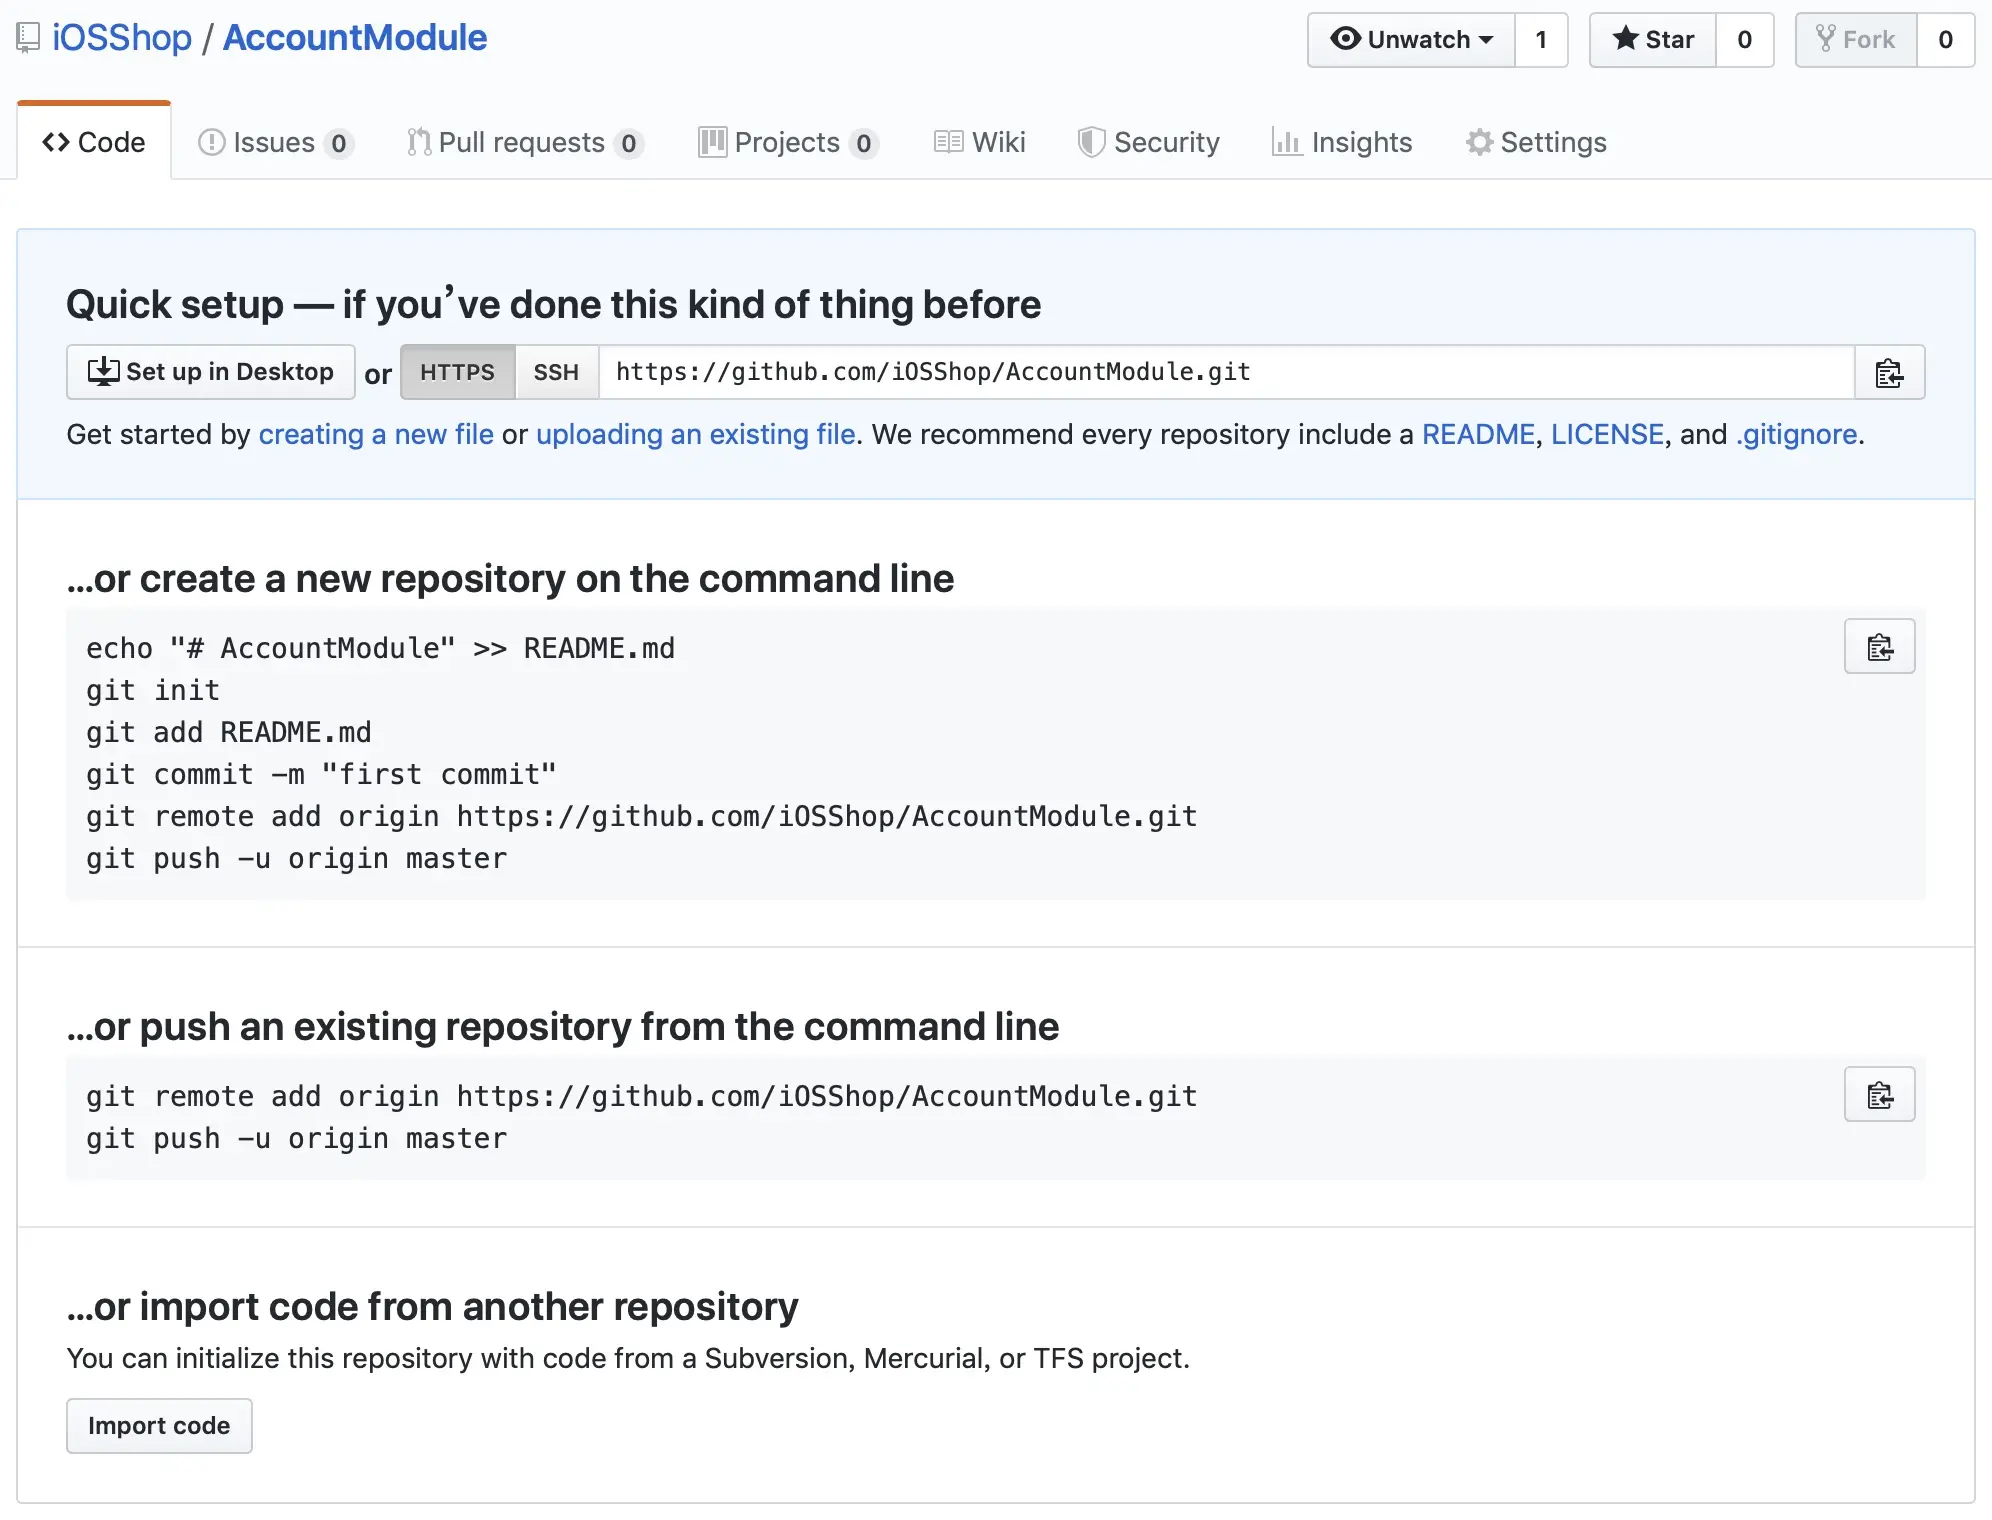This screenshot has height=1520, width=1992.
Task: Open the Unwatch dropdown
Action: pos(1411,40)
